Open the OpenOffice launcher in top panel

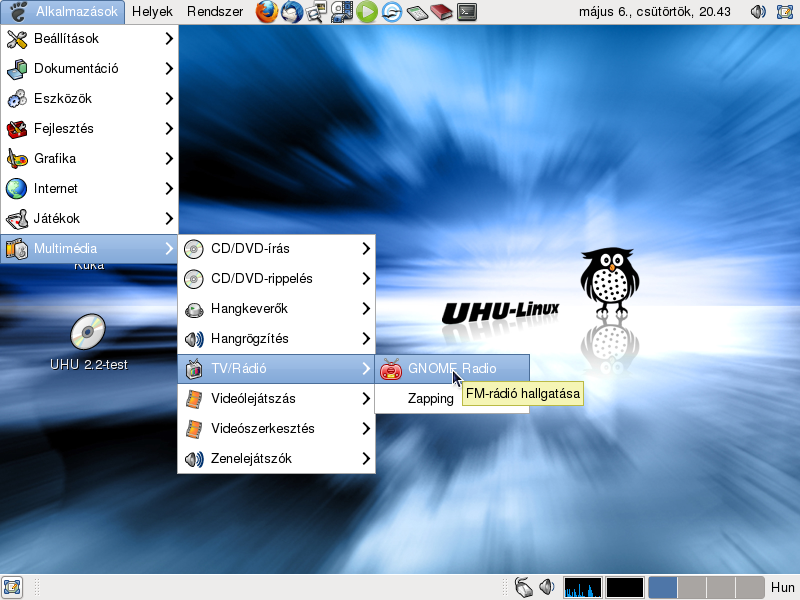point(391,12)
